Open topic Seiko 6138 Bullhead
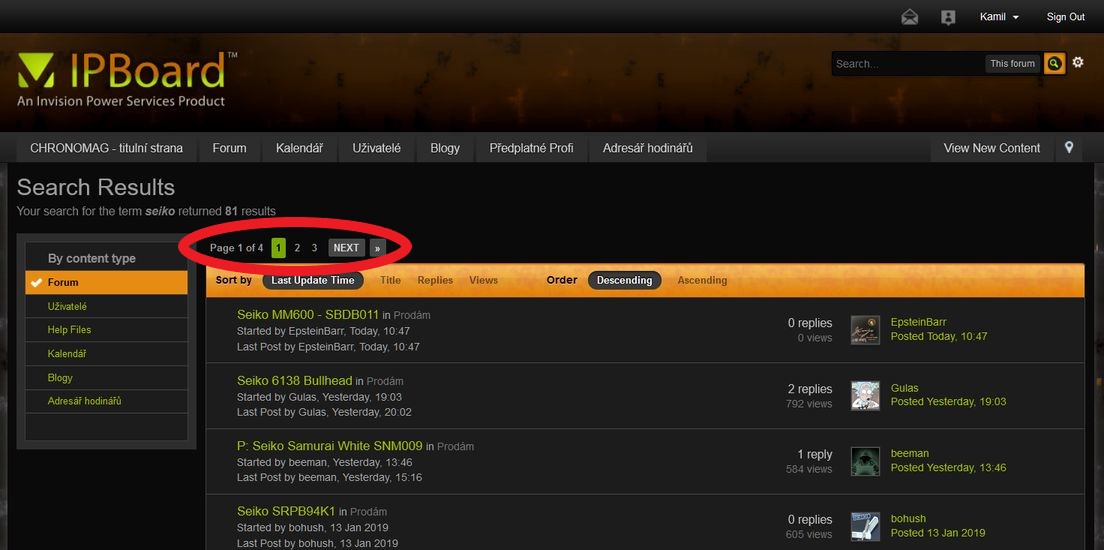Screen dimensions: 1104x550 [294, 381]
